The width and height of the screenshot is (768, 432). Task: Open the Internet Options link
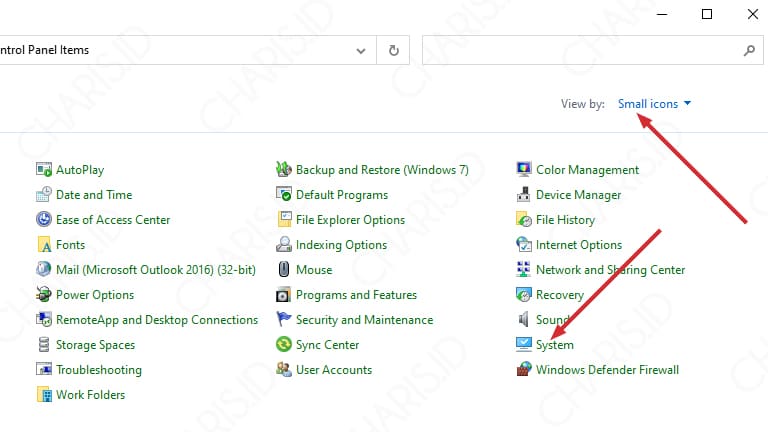(579, 245)
